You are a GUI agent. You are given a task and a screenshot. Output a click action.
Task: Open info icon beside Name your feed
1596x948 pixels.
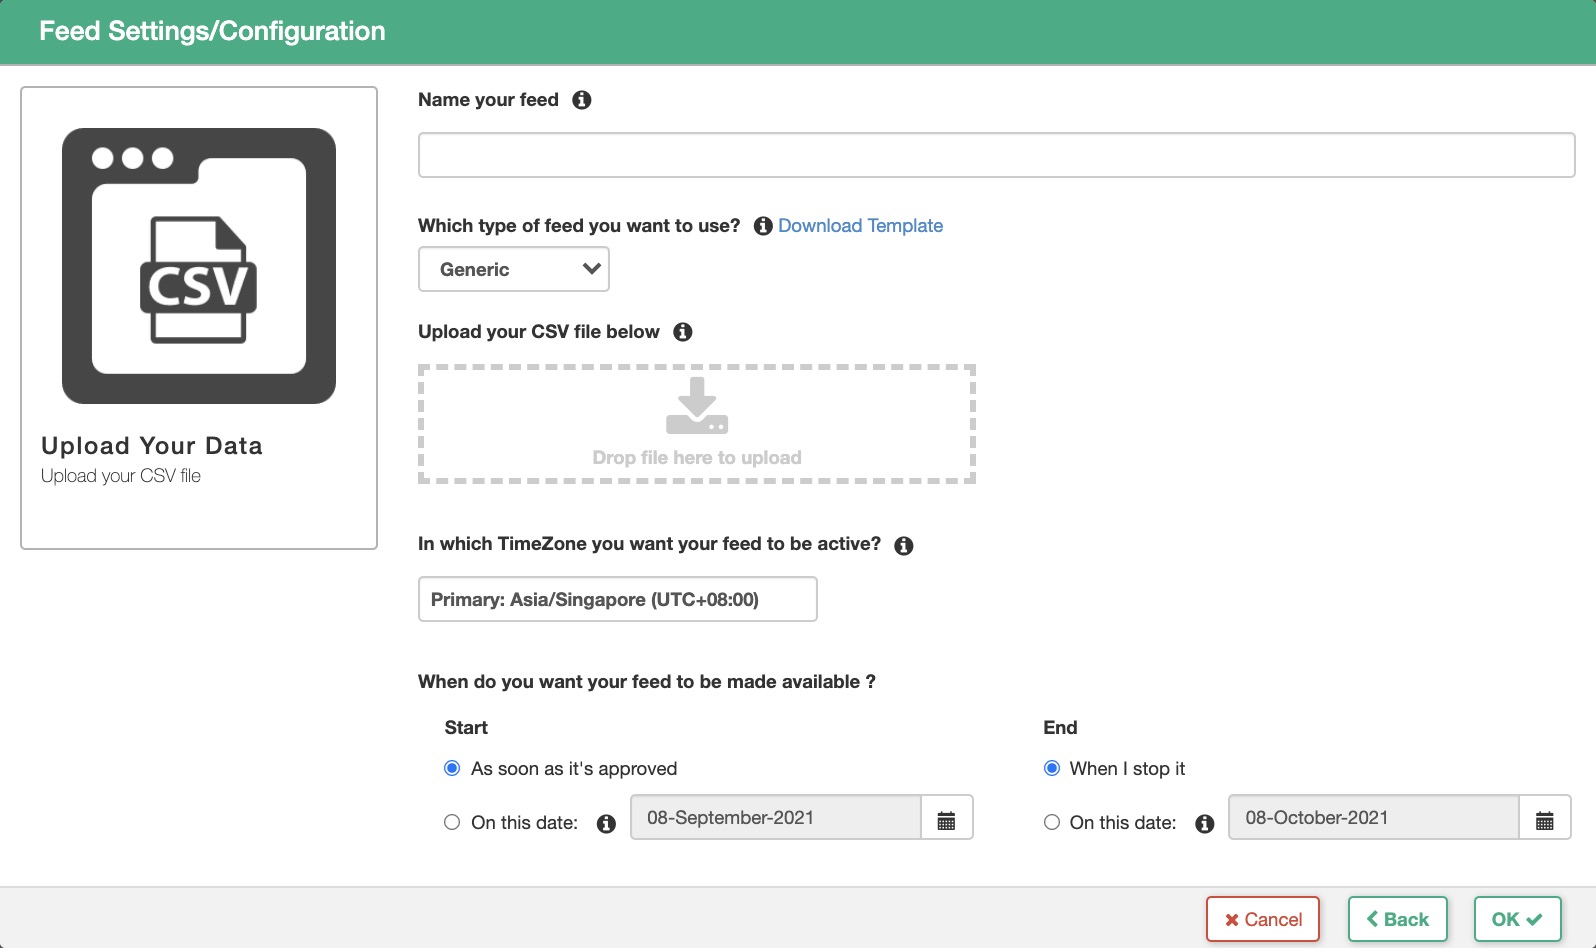click(x=581, y=100)
